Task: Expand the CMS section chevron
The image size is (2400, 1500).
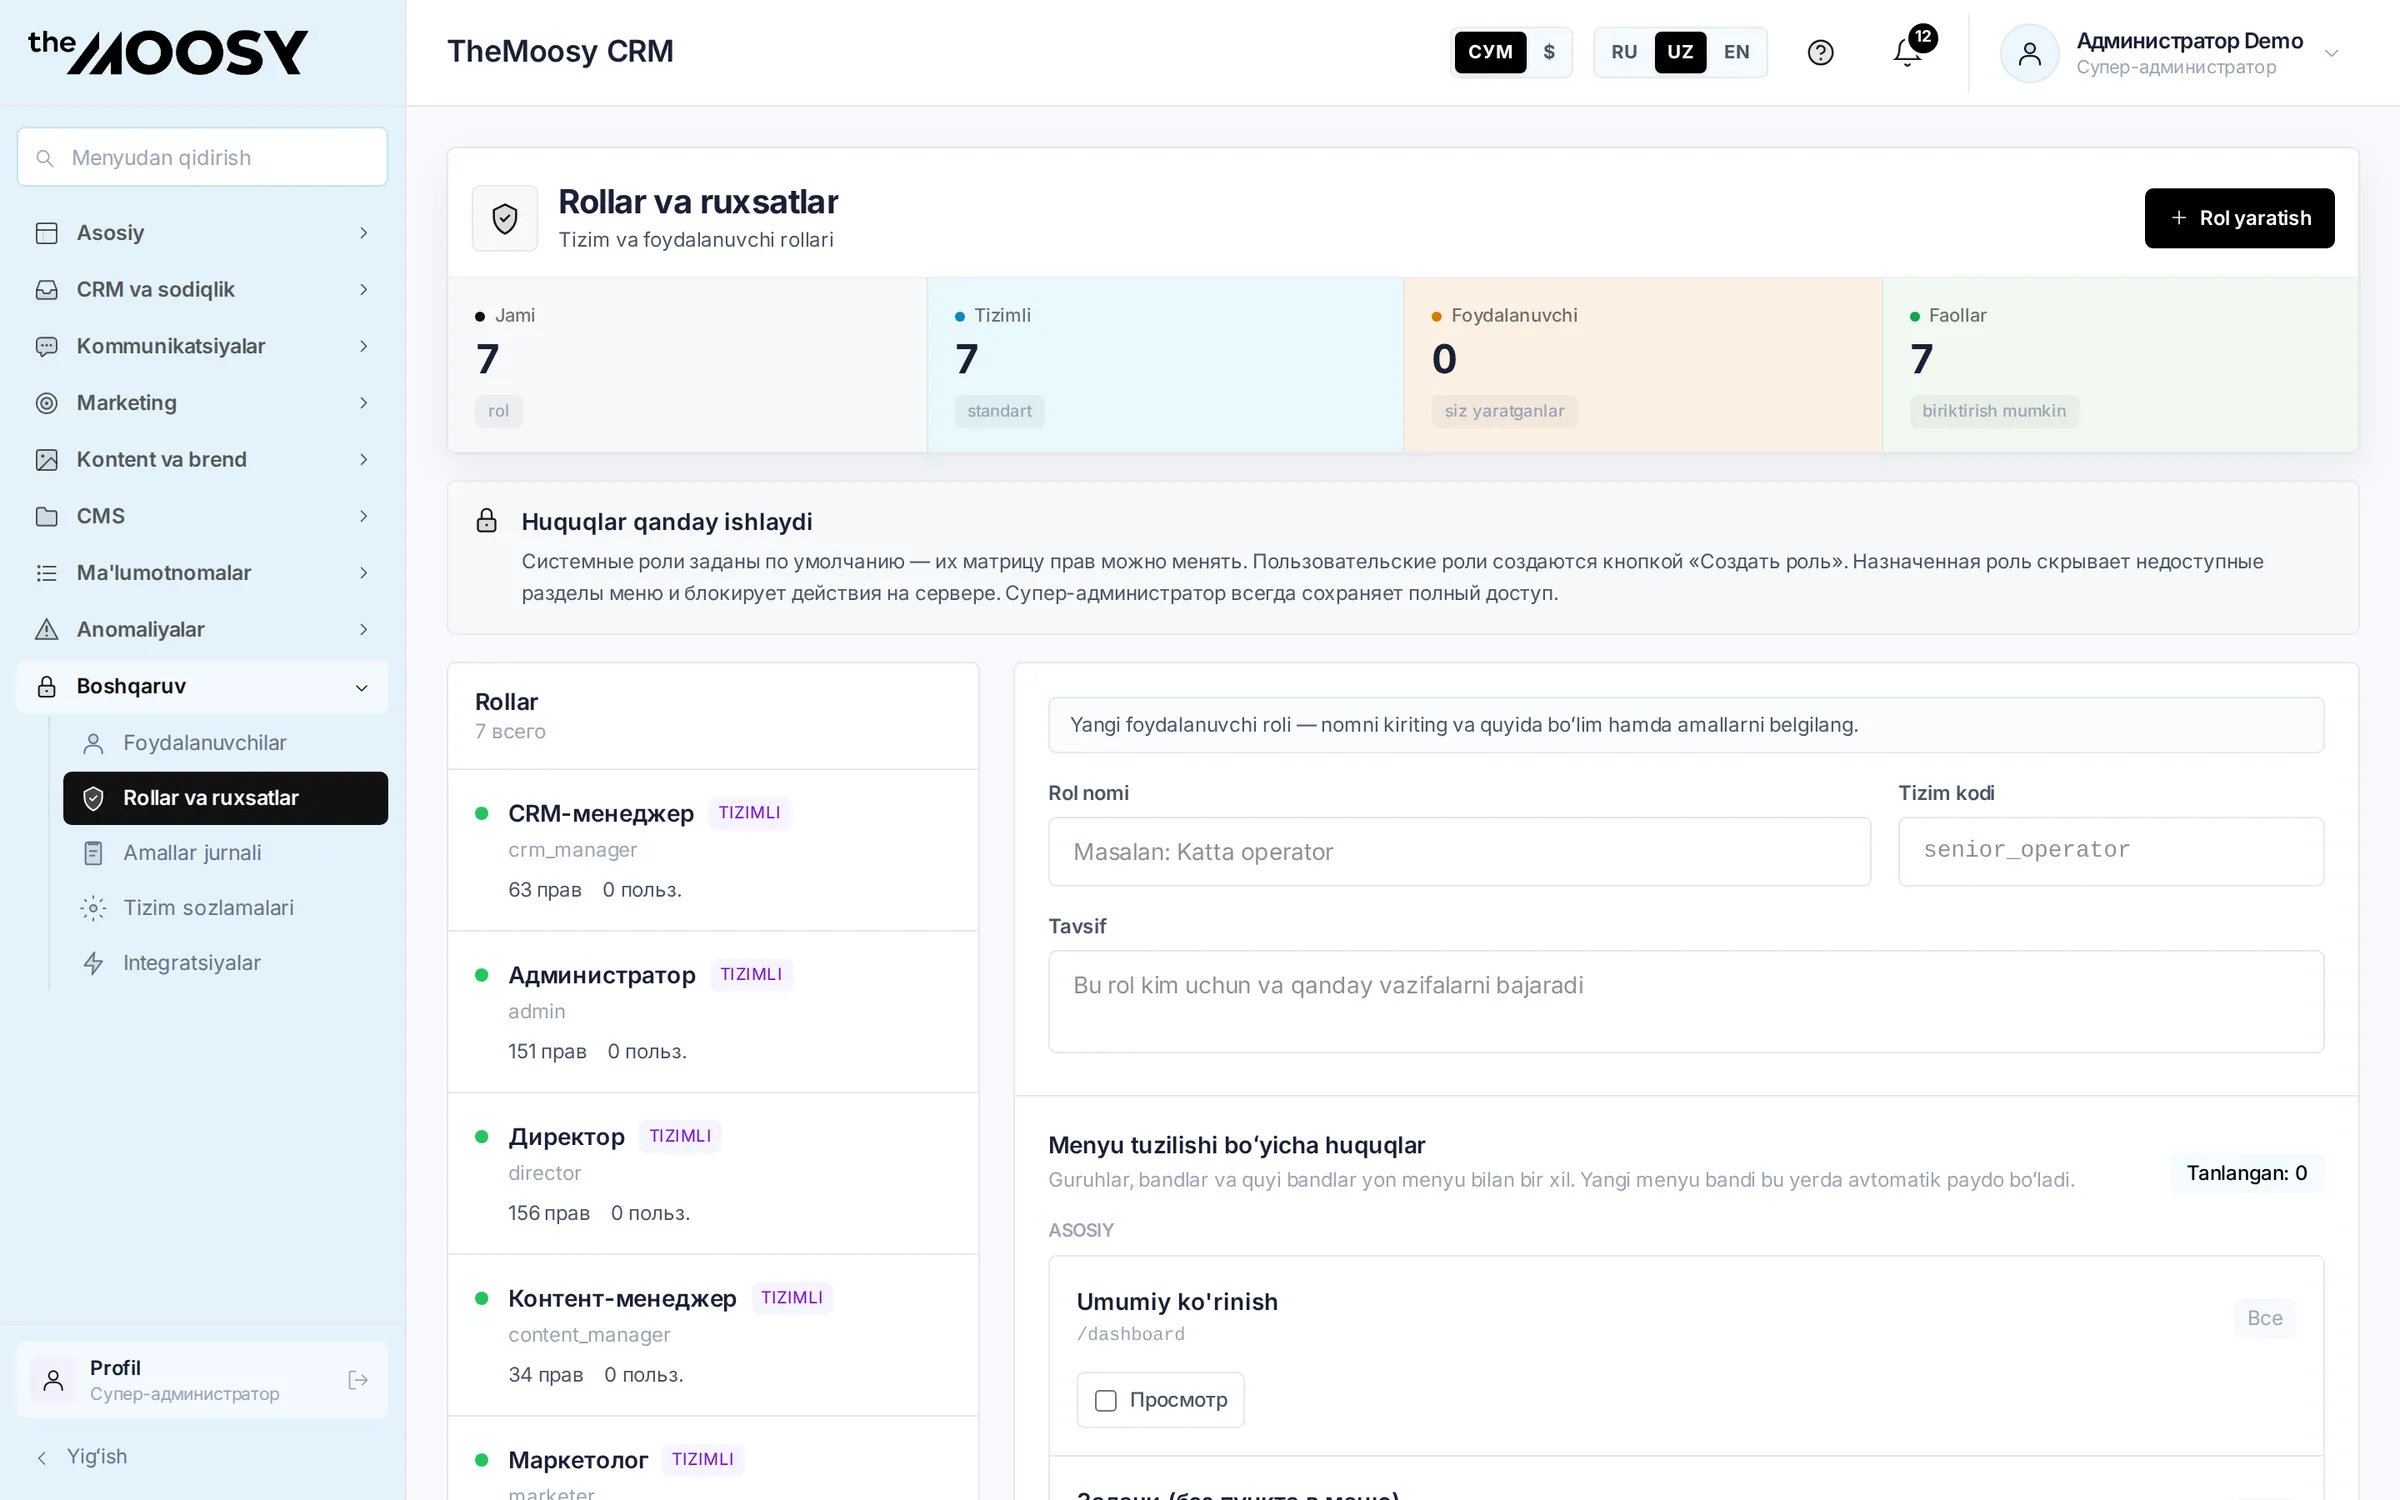Action: tap(364, 517)
